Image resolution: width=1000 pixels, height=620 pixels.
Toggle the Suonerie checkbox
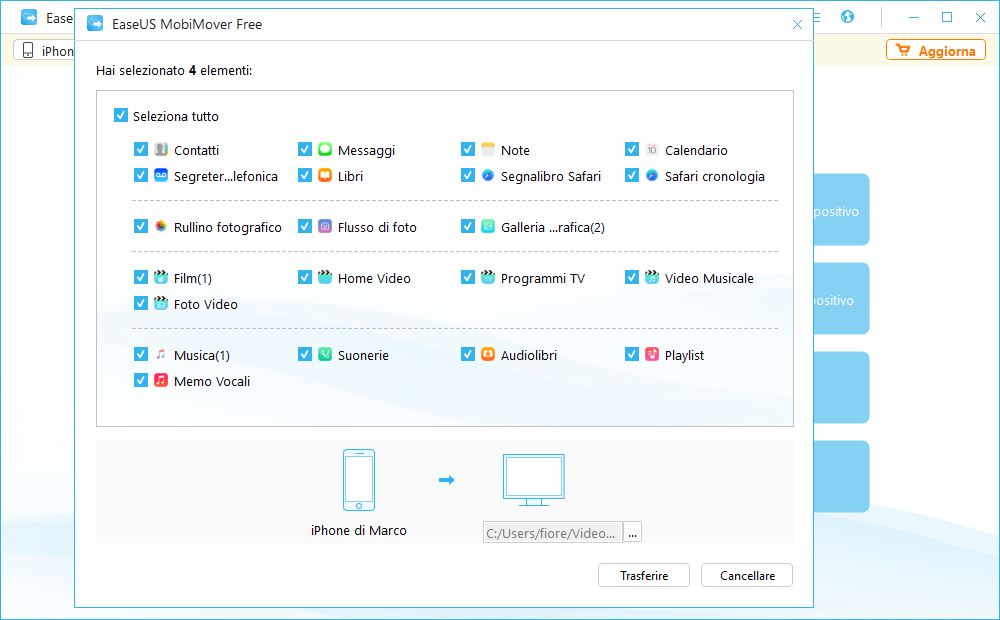(x=305, y=355)
